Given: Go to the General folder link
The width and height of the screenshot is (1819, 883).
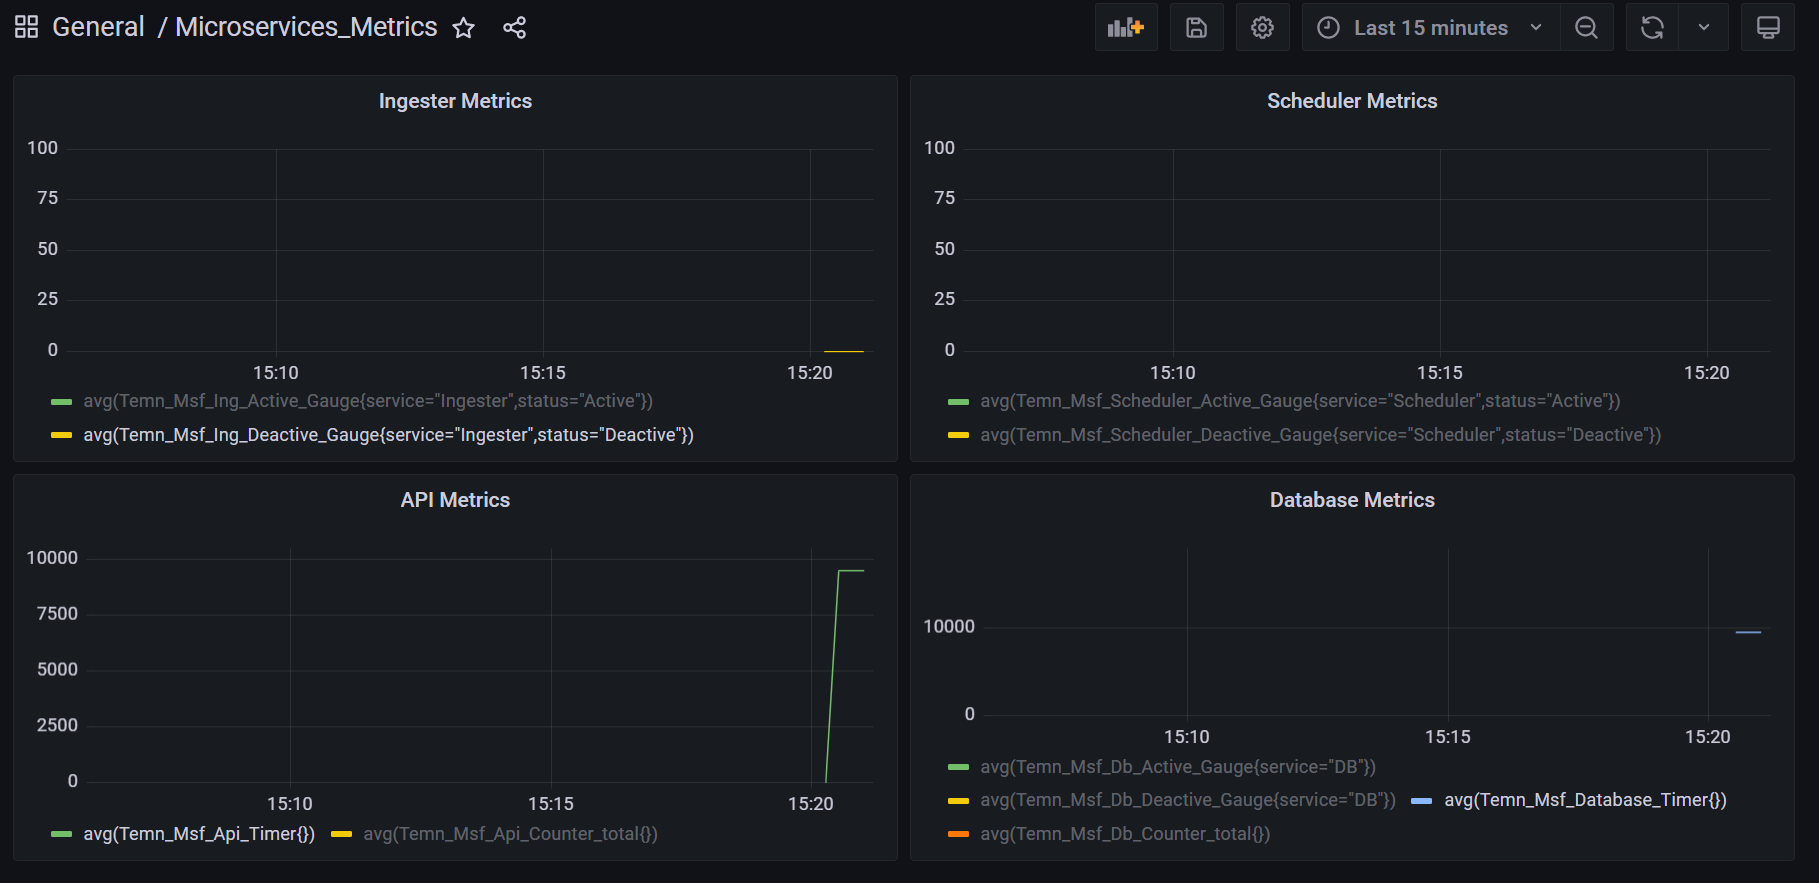Looking at the screenshot, I should [x=98, y=27].
